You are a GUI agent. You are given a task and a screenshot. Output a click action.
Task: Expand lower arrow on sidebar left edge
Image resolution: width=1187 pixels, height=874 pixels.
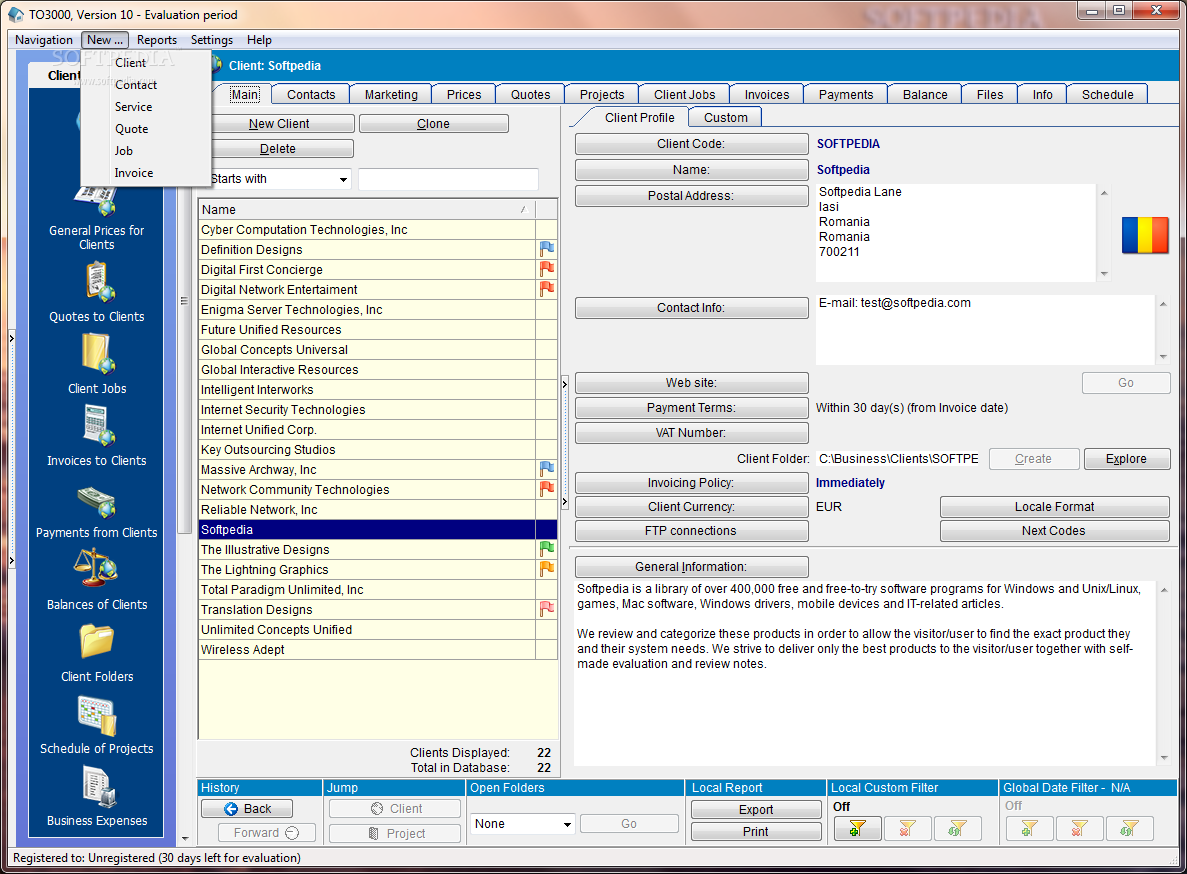(x=11, y=561)
